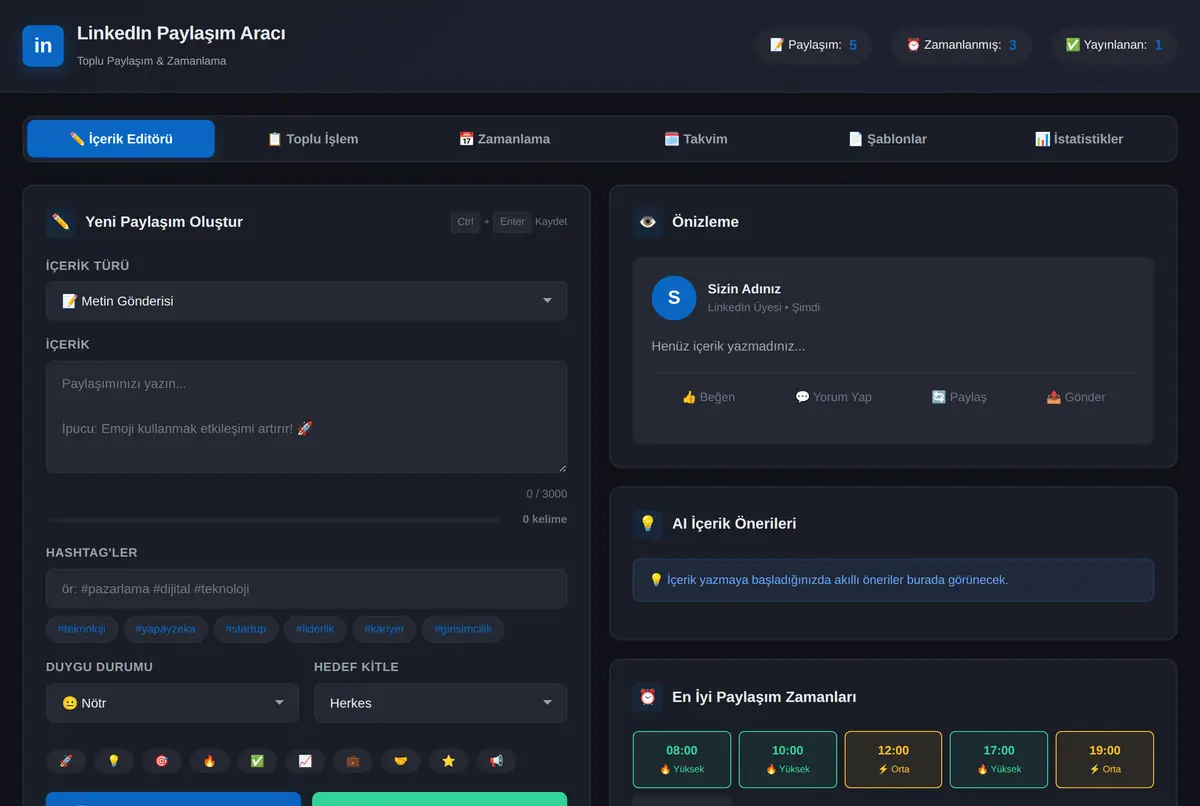Open the İçerik Türü dropdown showing Metin Gönderisi
Image resolution: width=1200 pixels, height=806 pixels.
pos(306,300)
